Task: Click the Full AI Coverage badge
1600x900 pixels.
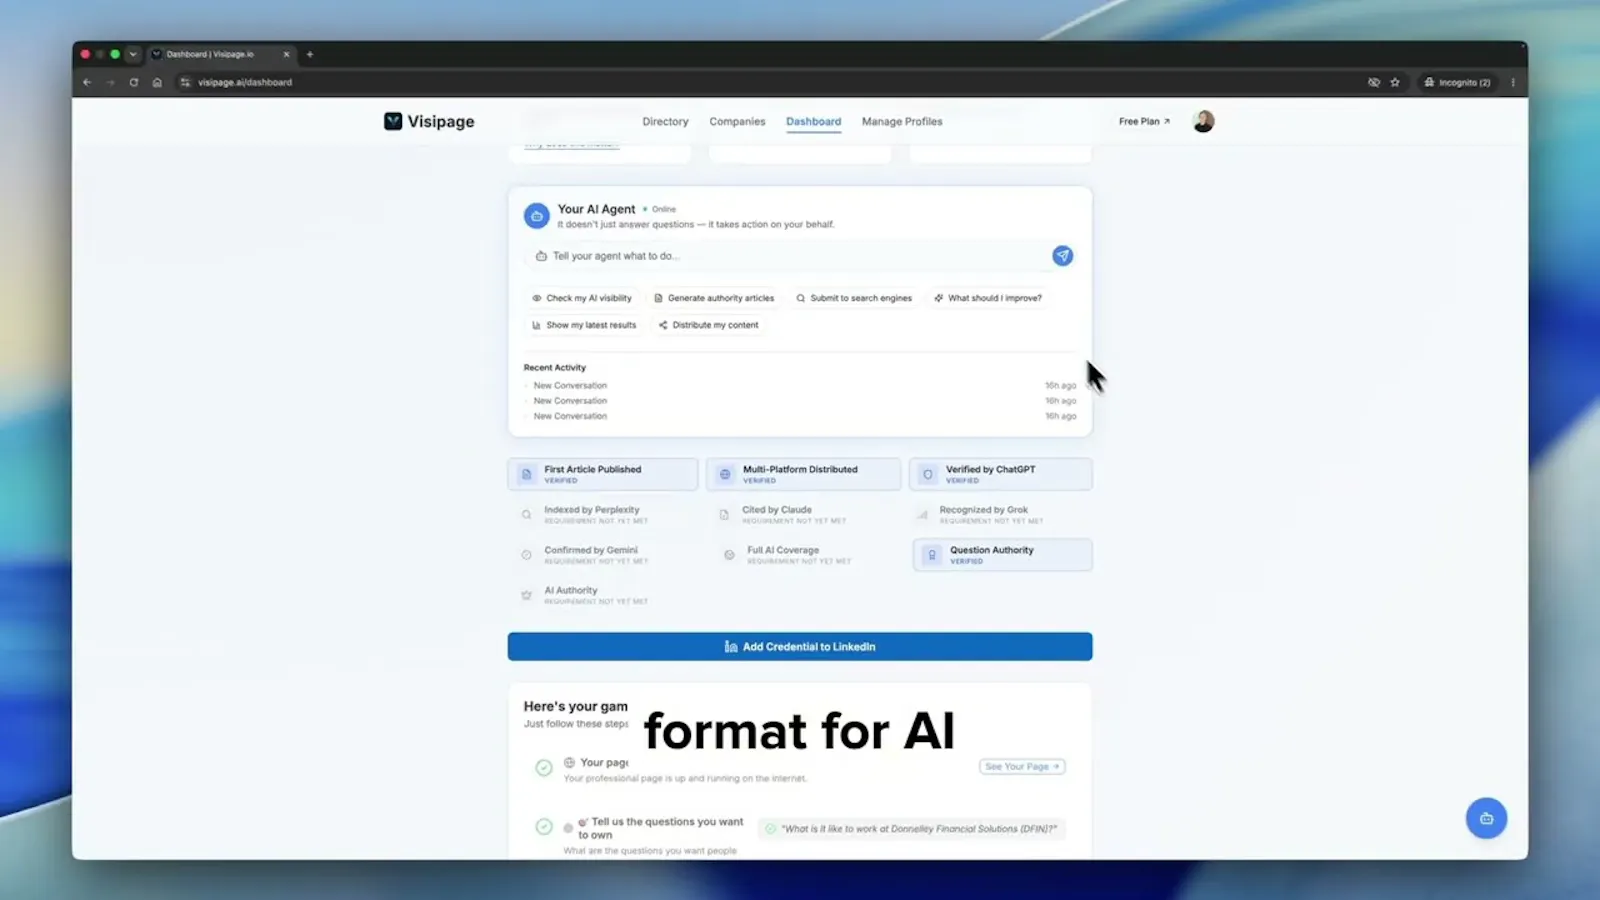Action: [798, 555]
